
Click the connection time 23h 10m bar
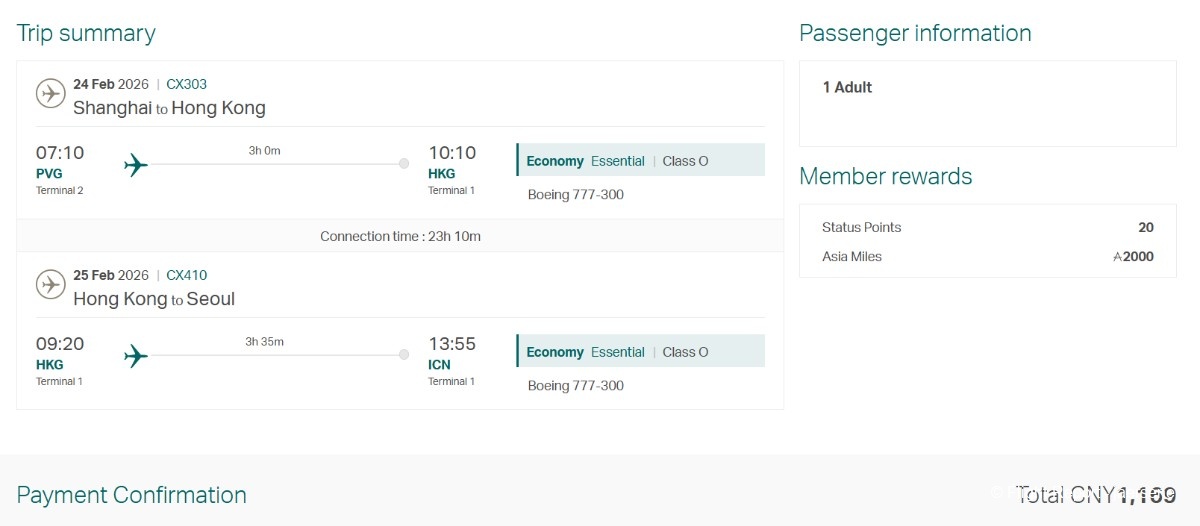[400, 236]
